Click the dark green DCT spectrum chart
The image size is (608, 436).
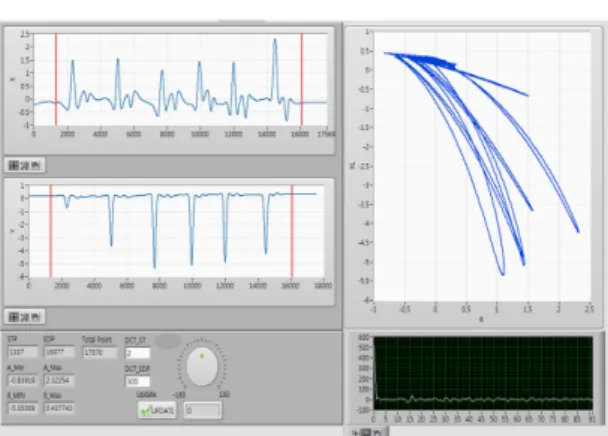click(483, 373)
